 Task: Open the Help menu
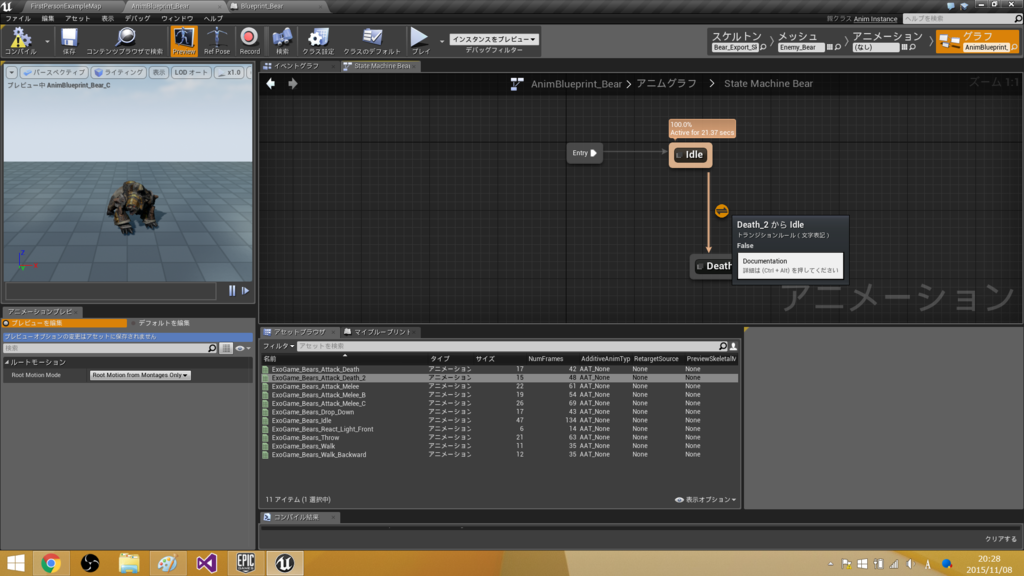coord(213,18)
